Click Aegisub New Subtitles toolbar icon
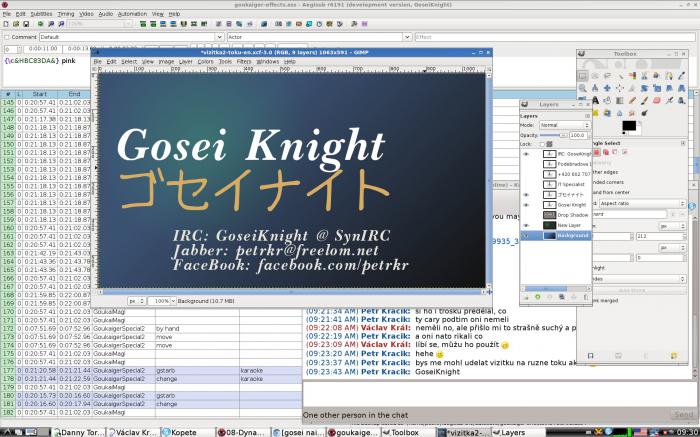The width and height of the screenshot is (700, 437). pyautogui.click(x=5, y=24)
